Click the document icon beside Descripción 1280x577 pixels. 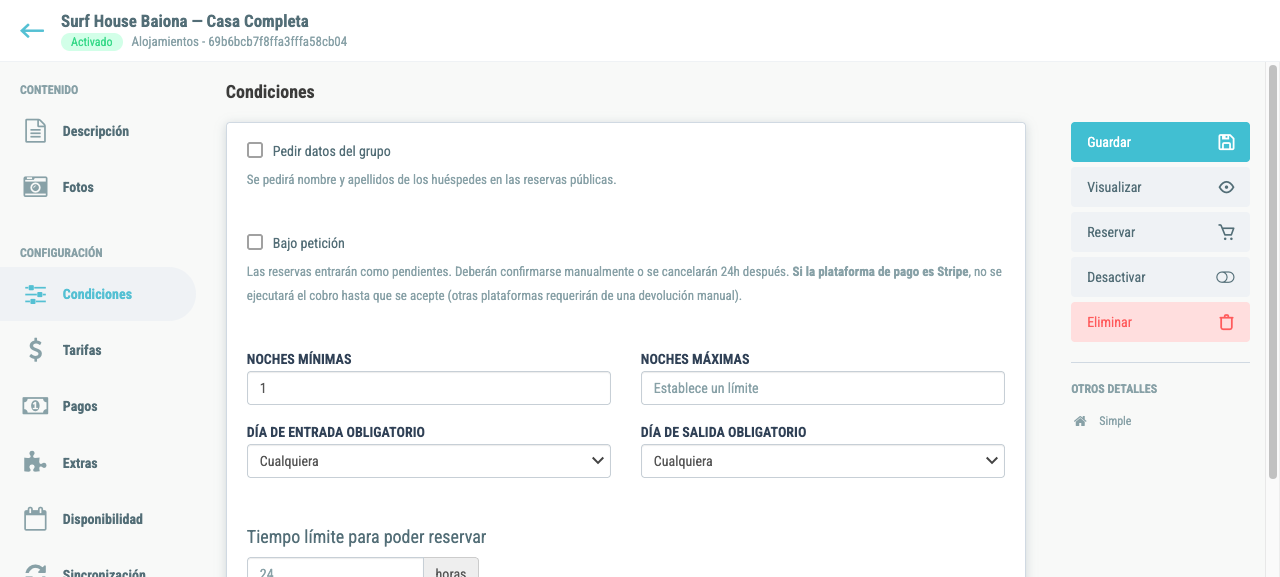point(36,131)
